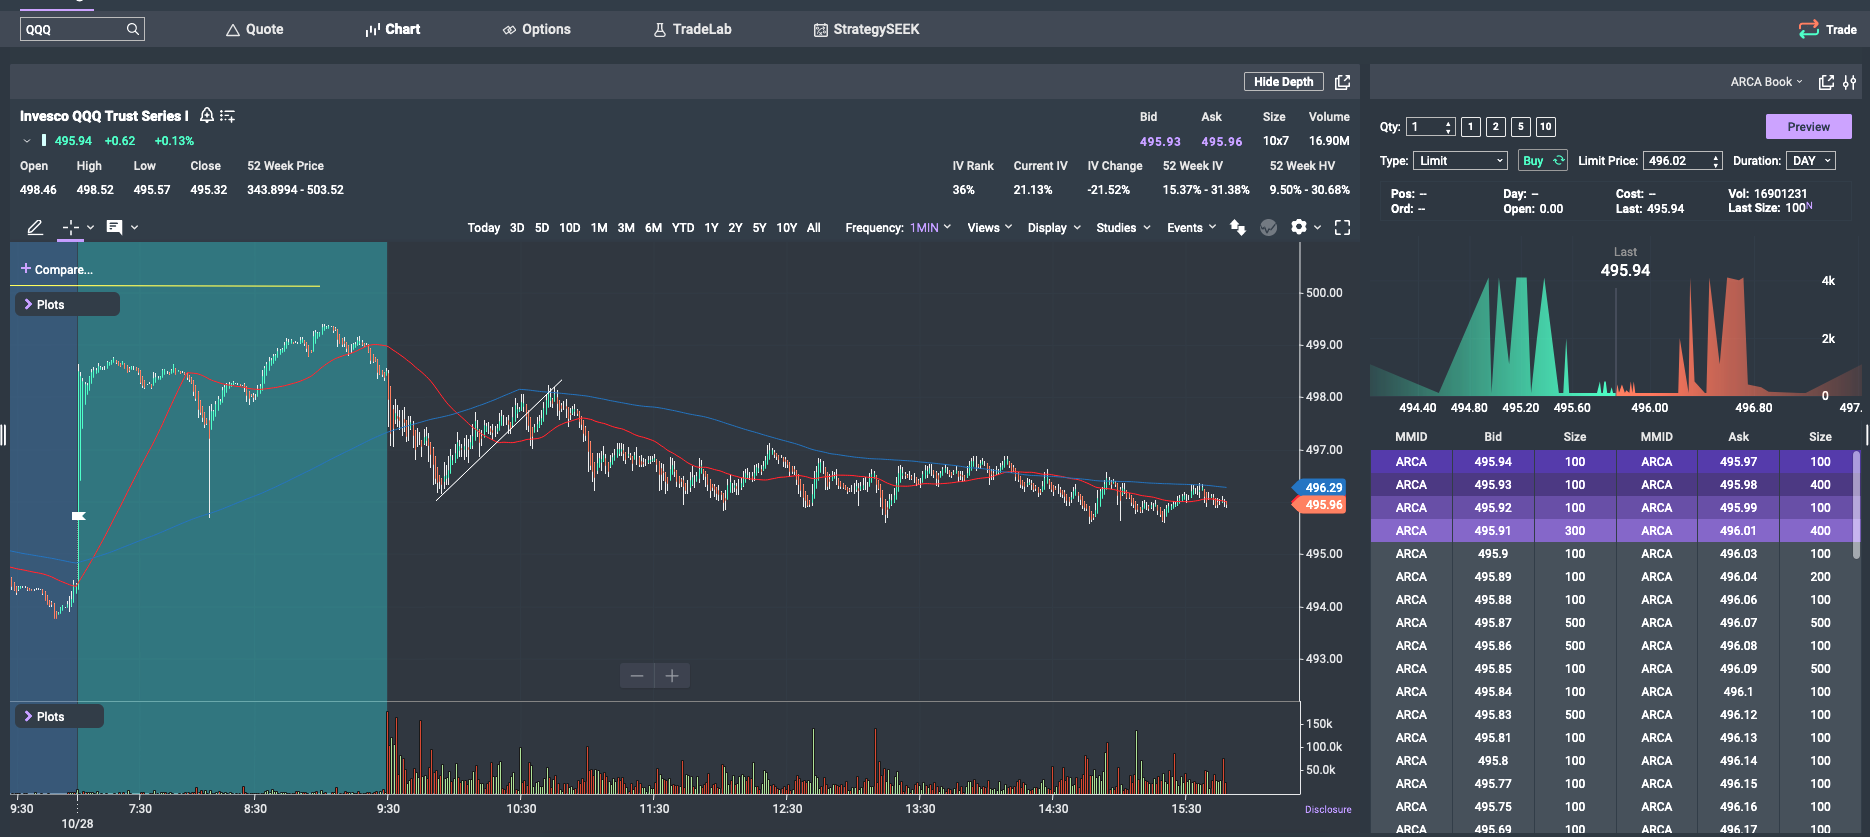Click the alert bell icon beside Invesco QQQ
Screen dimensions: 1870x837
[207, 116]
